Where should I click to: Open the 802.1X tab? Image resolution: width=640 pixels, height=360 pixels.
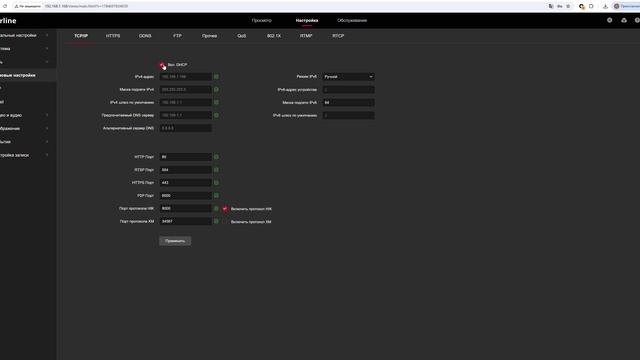274,36
